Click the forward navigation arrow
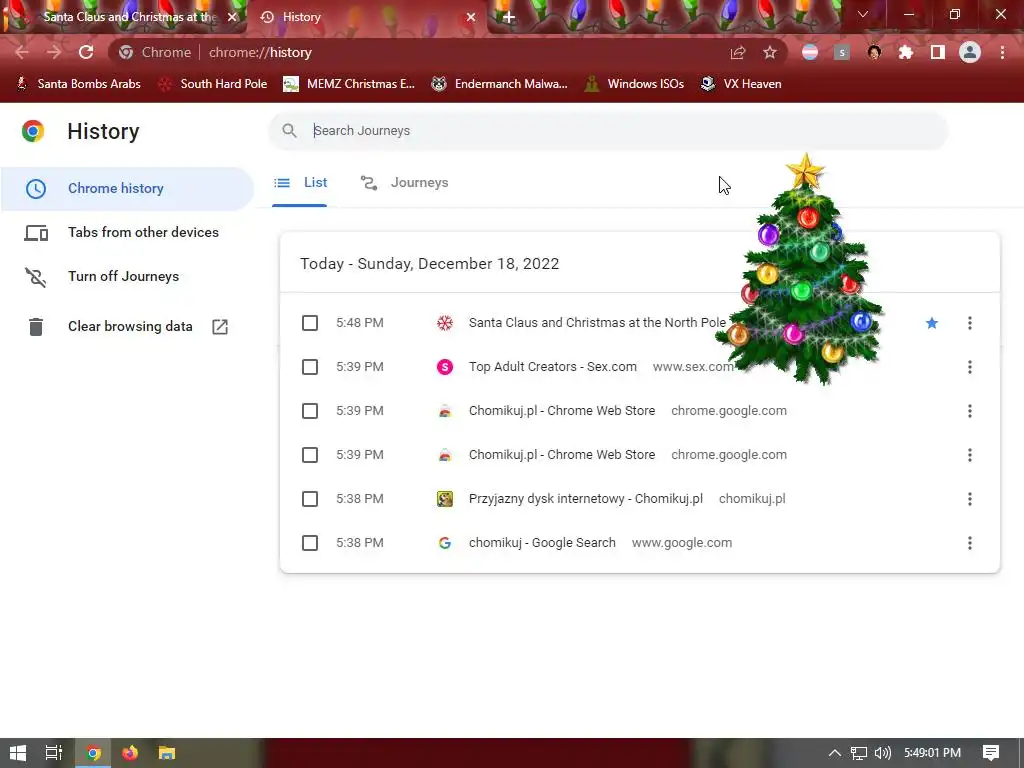This screenshot has width=1024, height=768. click(x=54, y=52)
